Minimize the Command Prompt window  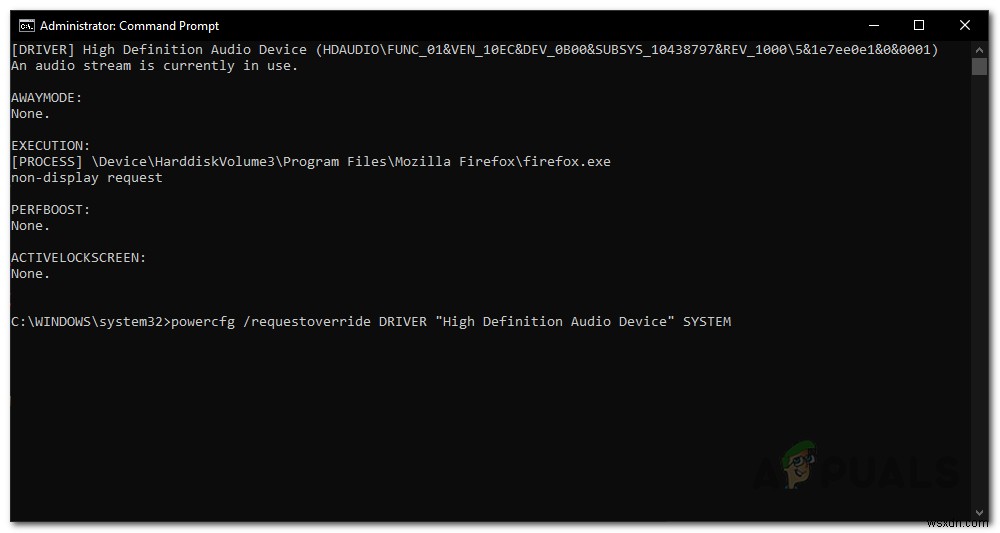click(872, 25)
